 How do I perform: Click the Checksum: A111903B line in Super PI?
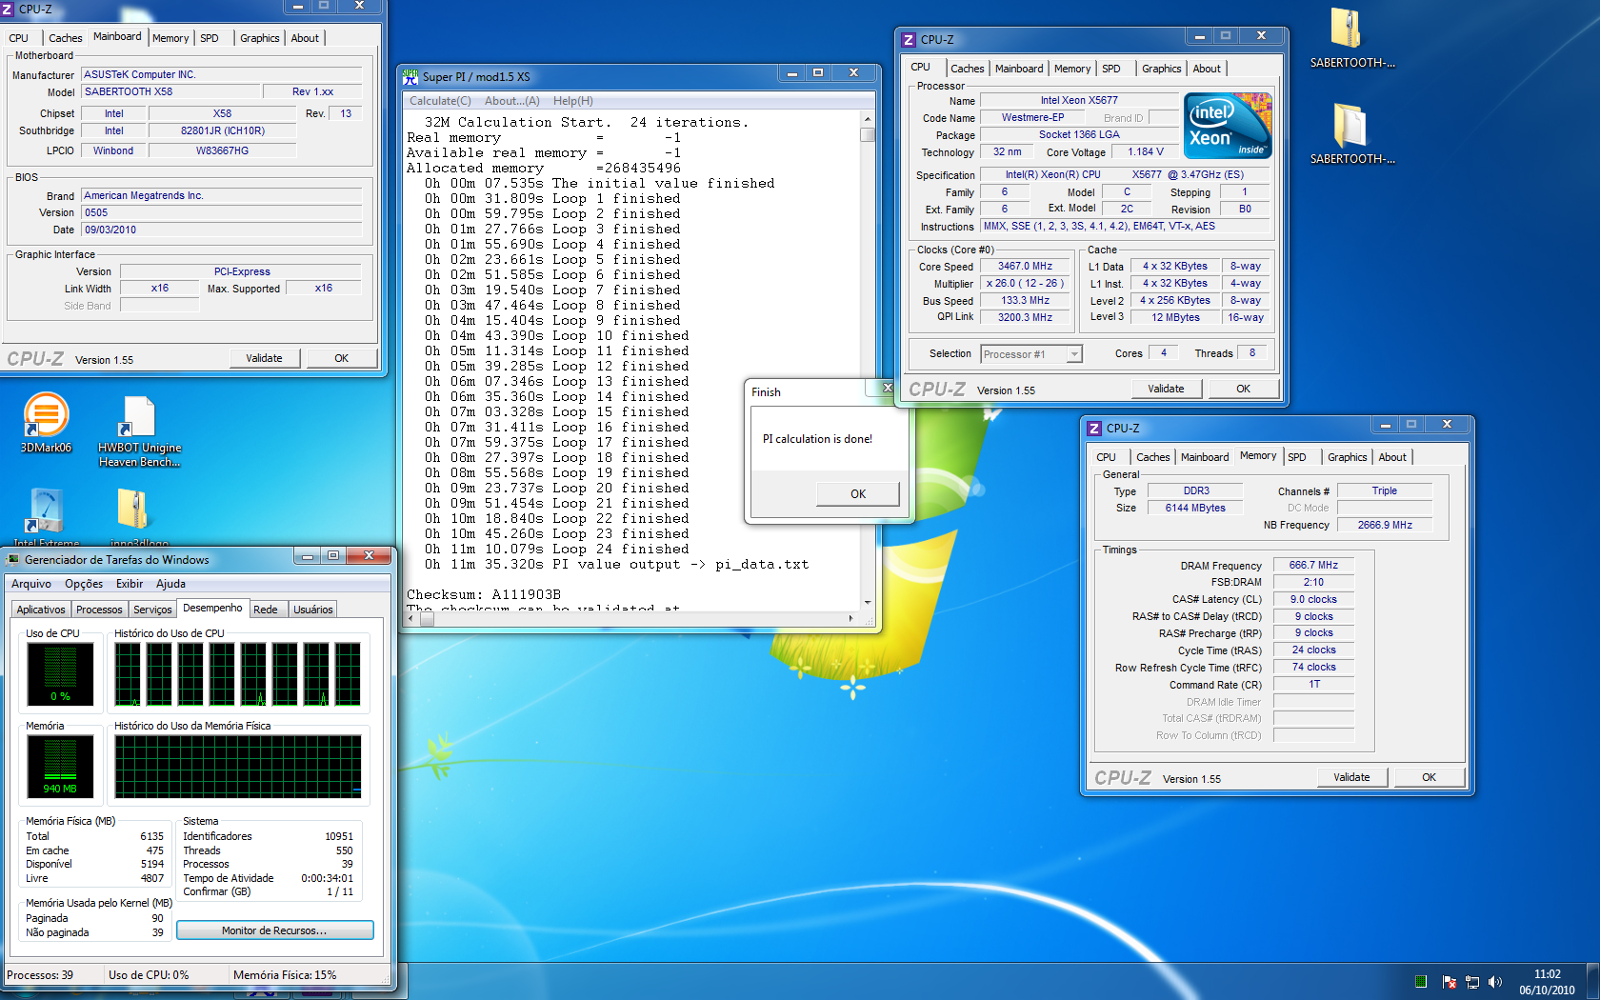pos(484,594)
